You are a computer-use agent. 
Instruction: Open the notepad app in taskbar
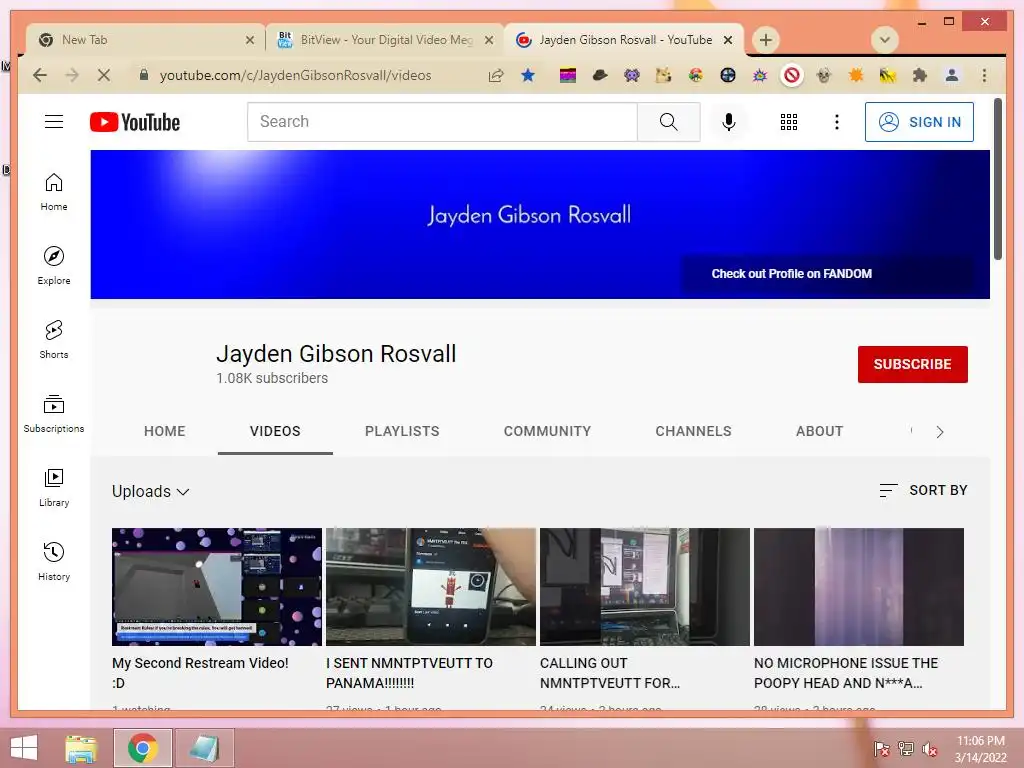point(204,748)
